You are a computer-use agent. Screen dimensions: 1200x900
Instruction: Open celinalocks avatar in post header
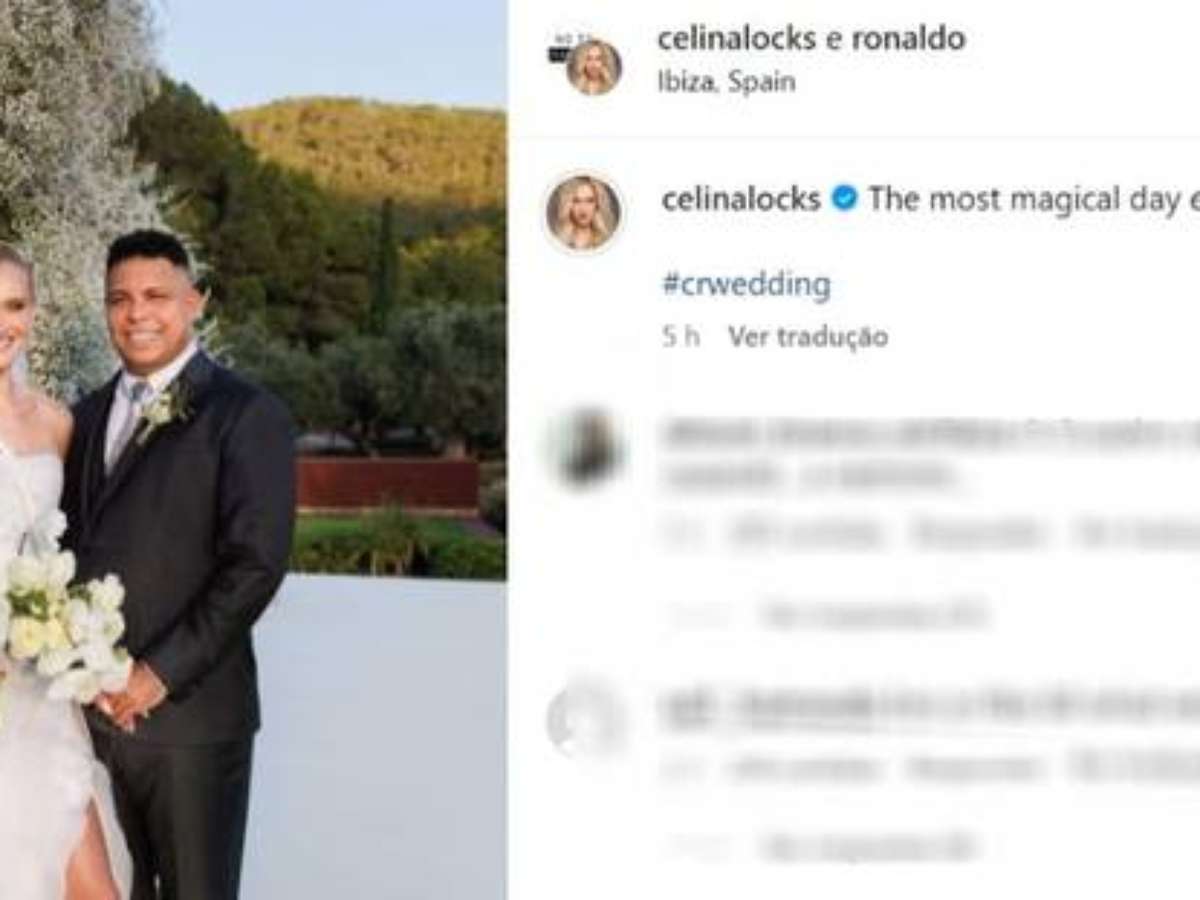[594, 67]
